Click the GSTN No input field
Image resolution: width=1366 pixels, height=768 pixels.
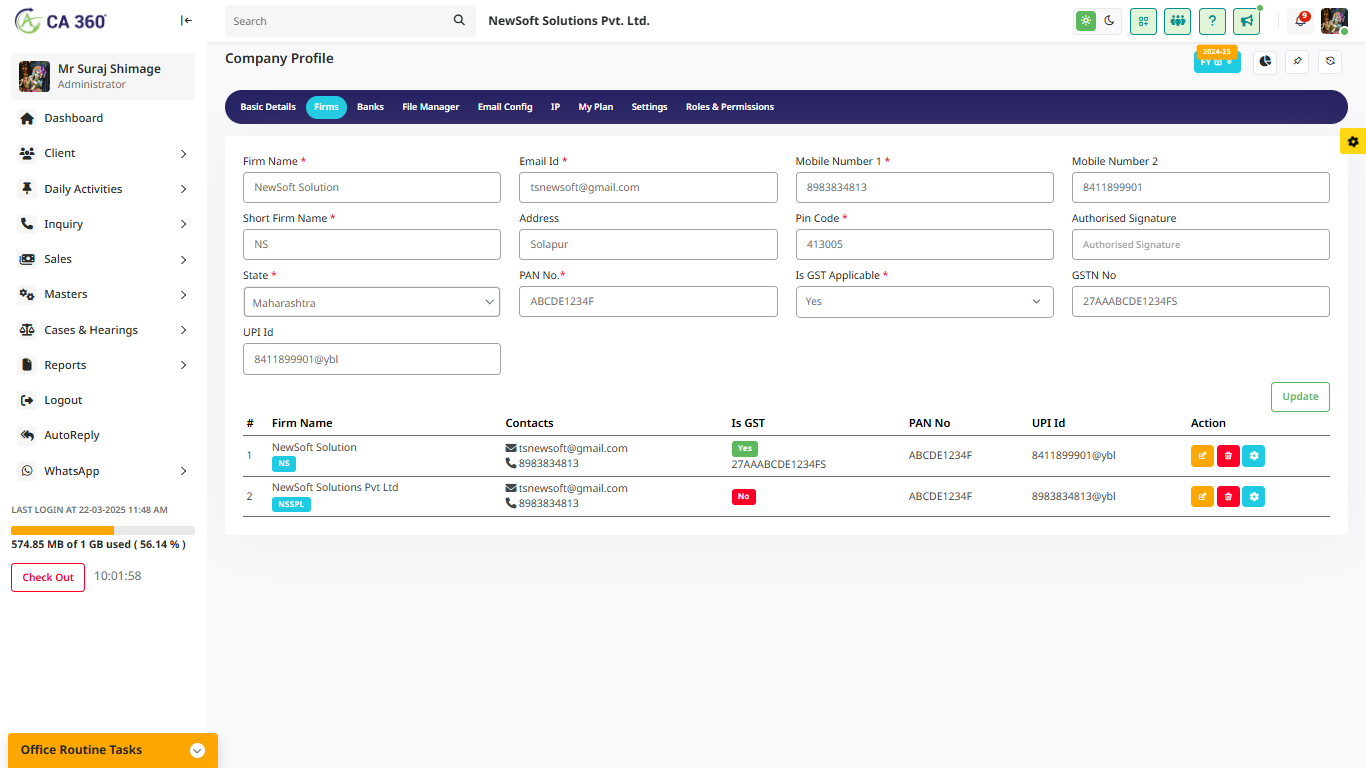pos(1201,301)
